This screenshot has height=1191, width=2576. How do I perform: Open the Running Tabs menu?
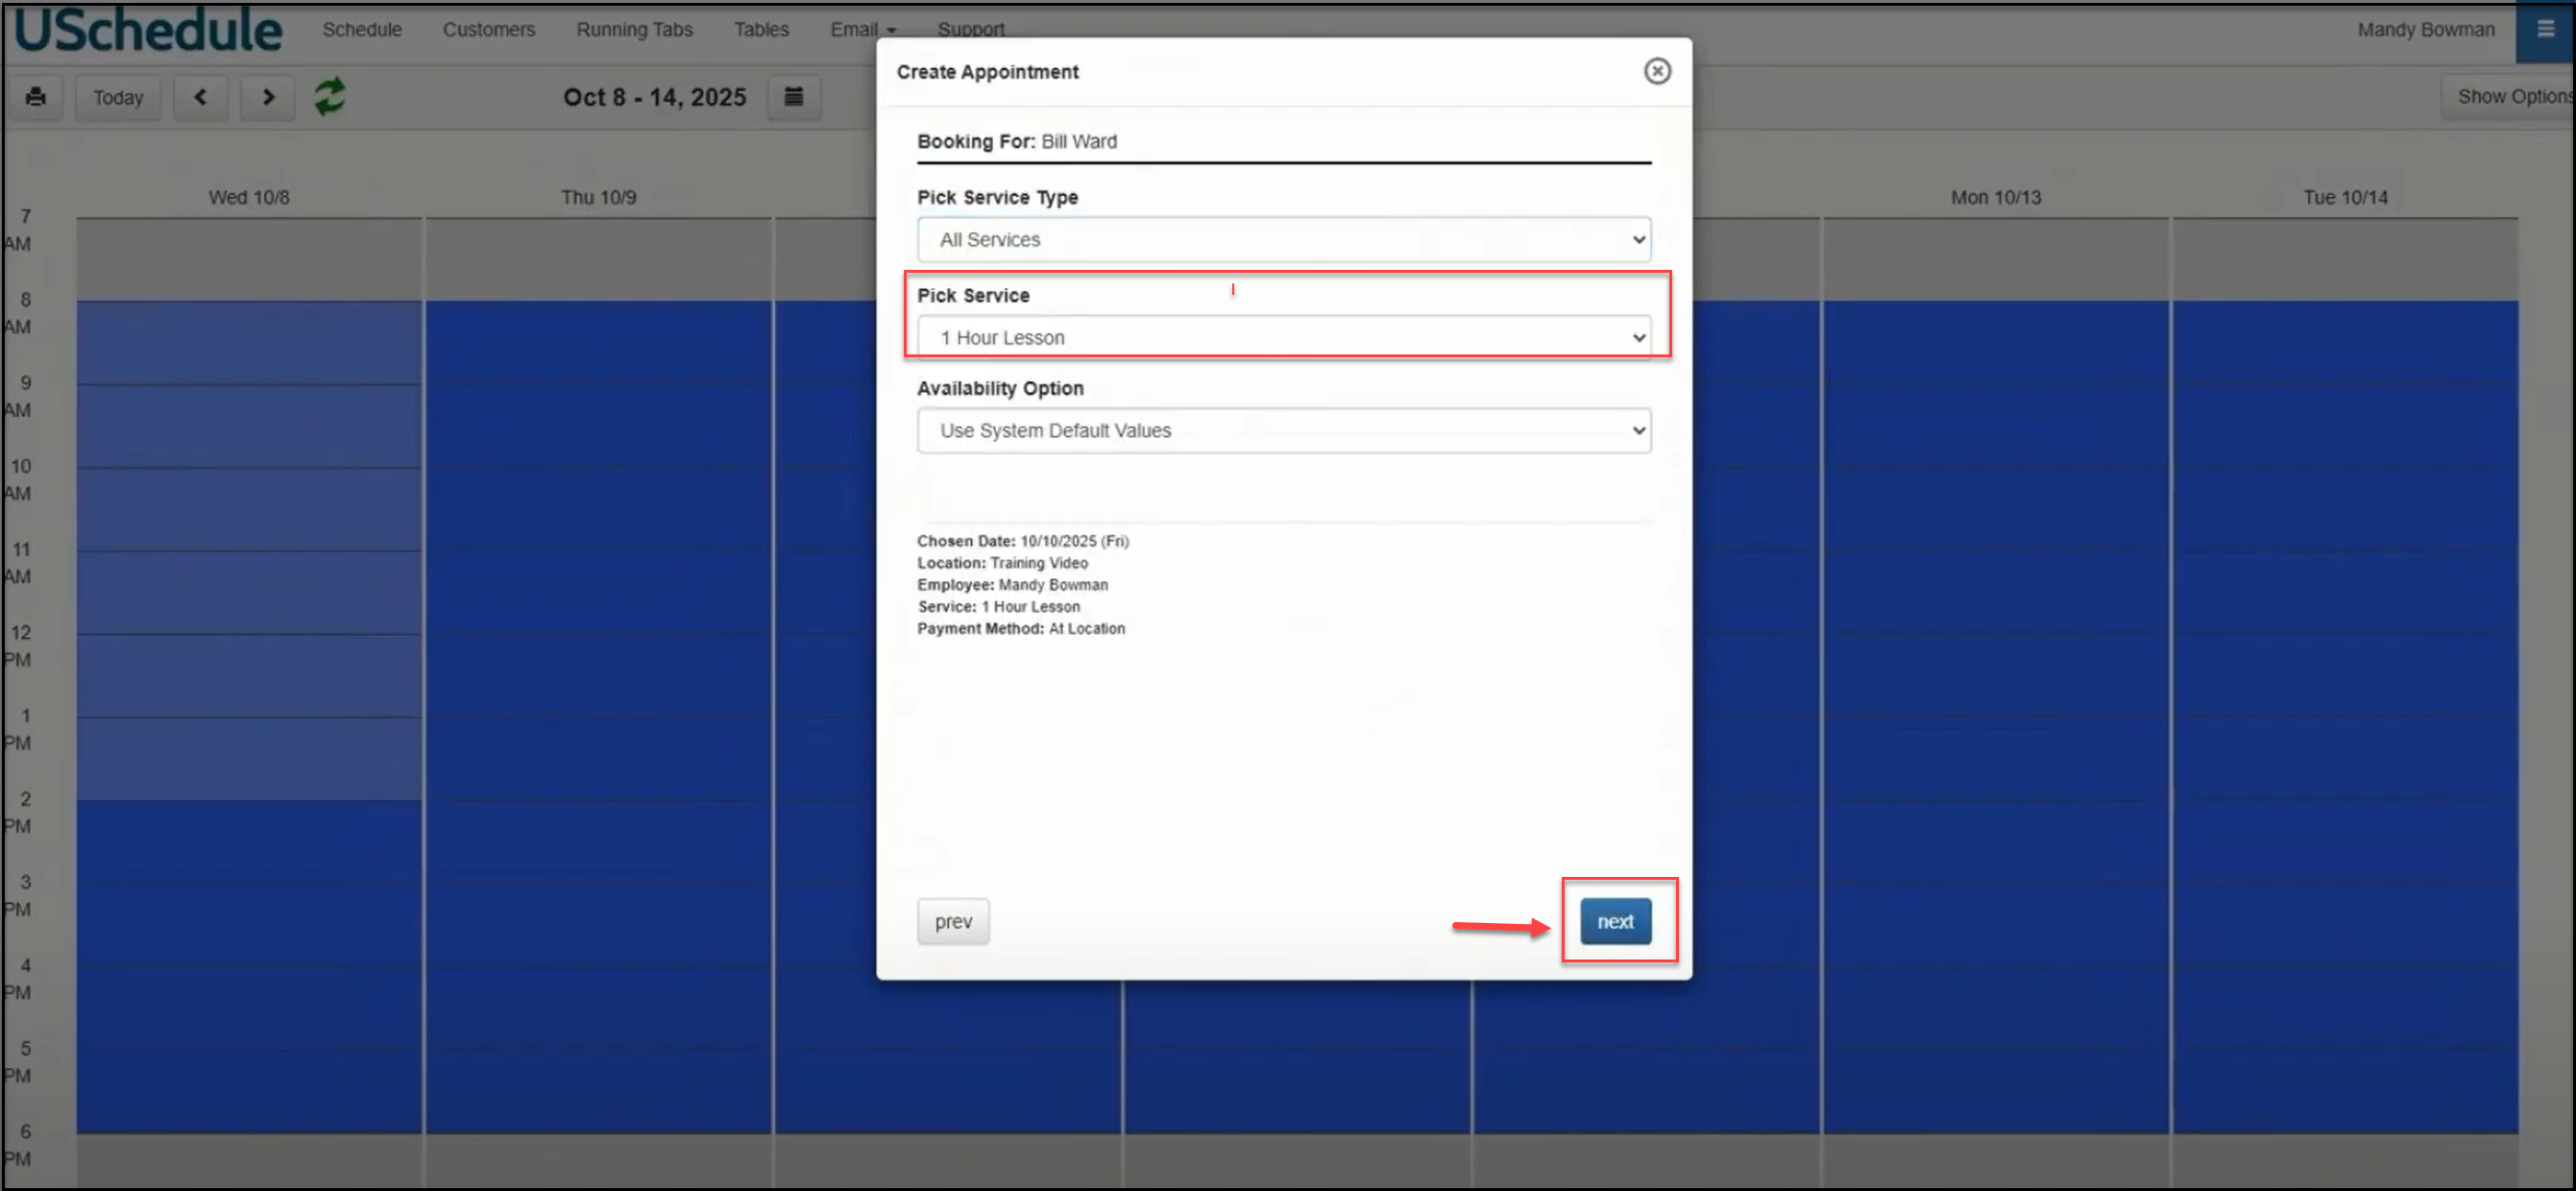634,30
